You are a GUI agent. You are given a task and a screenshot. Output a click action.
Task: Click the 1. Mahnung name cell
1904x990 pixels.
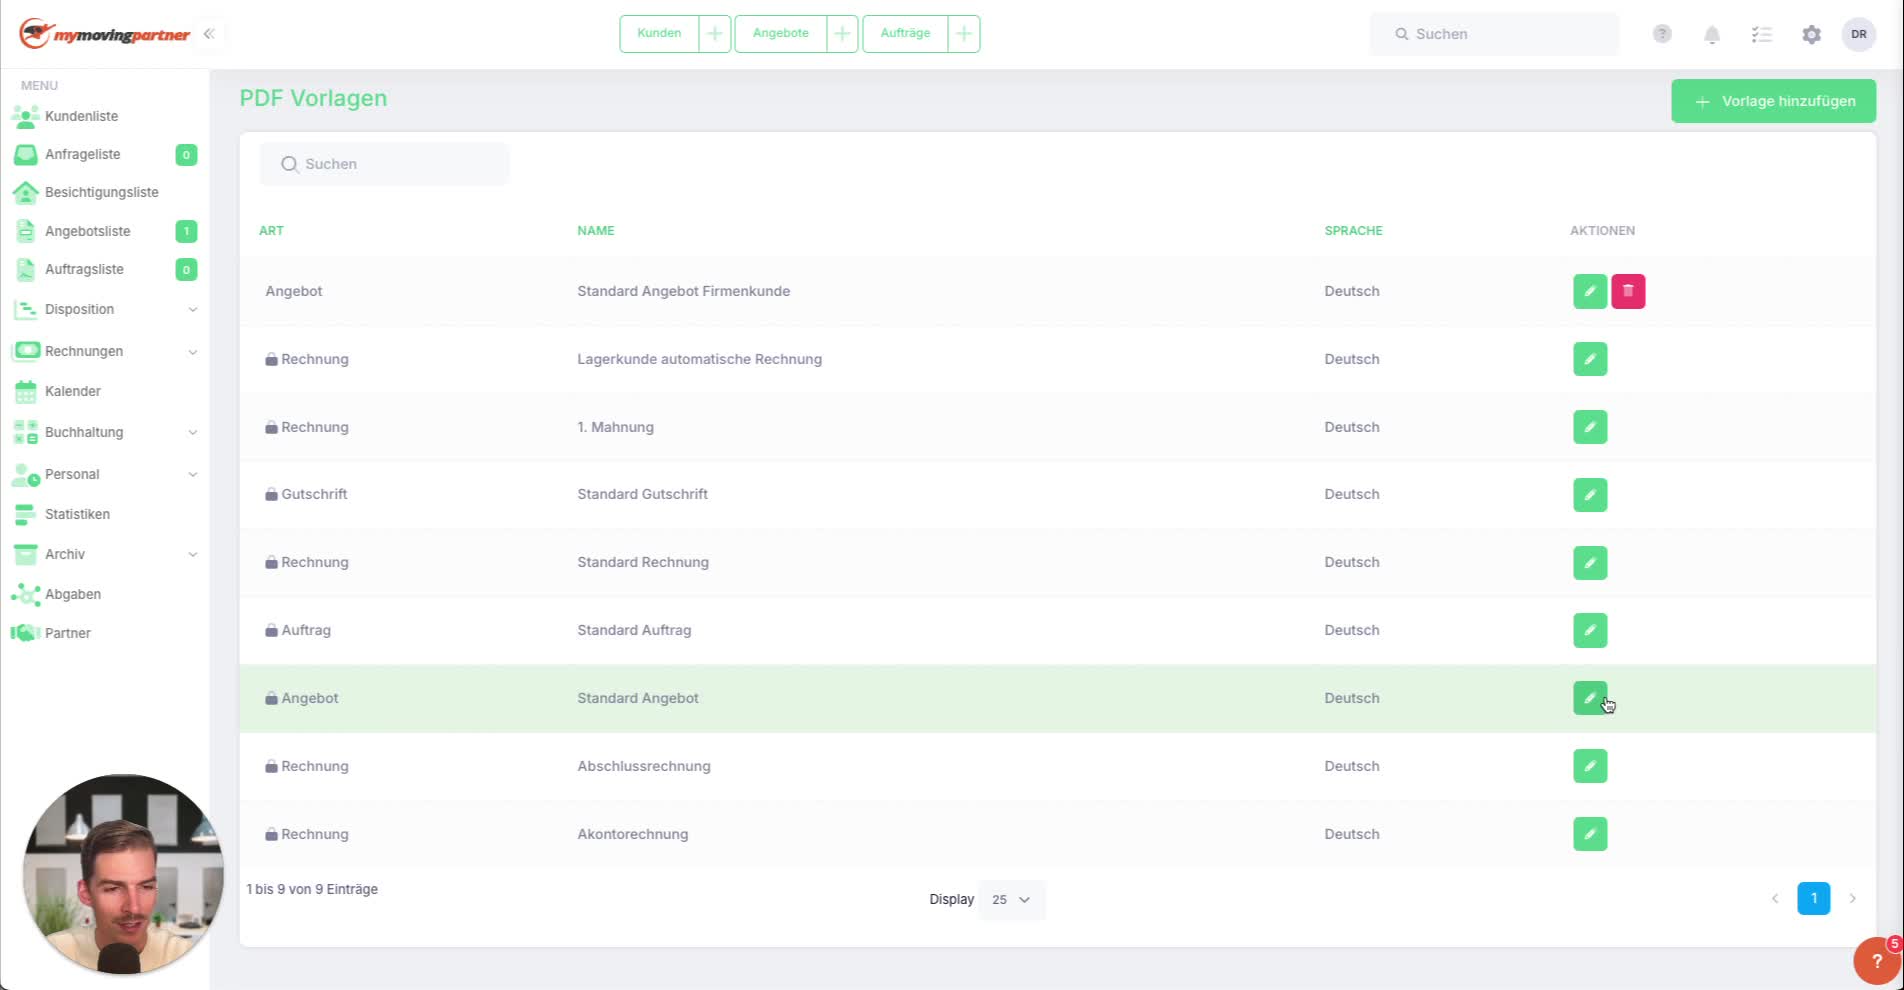point(615,427)
